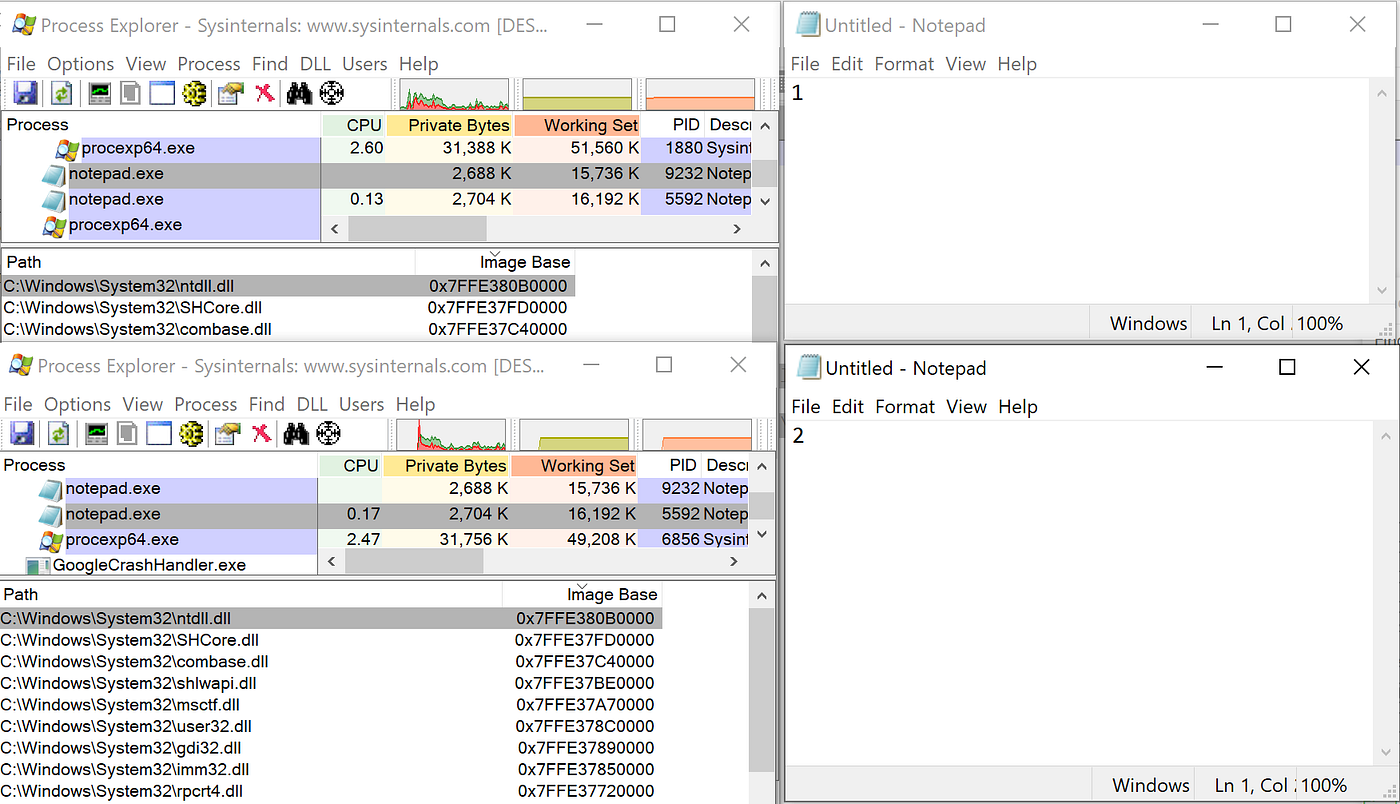This screenshot has height=804, width=1400.
Task: Click text area containing 2 in lower Notepad
Action: click(x=1079, y=594)
